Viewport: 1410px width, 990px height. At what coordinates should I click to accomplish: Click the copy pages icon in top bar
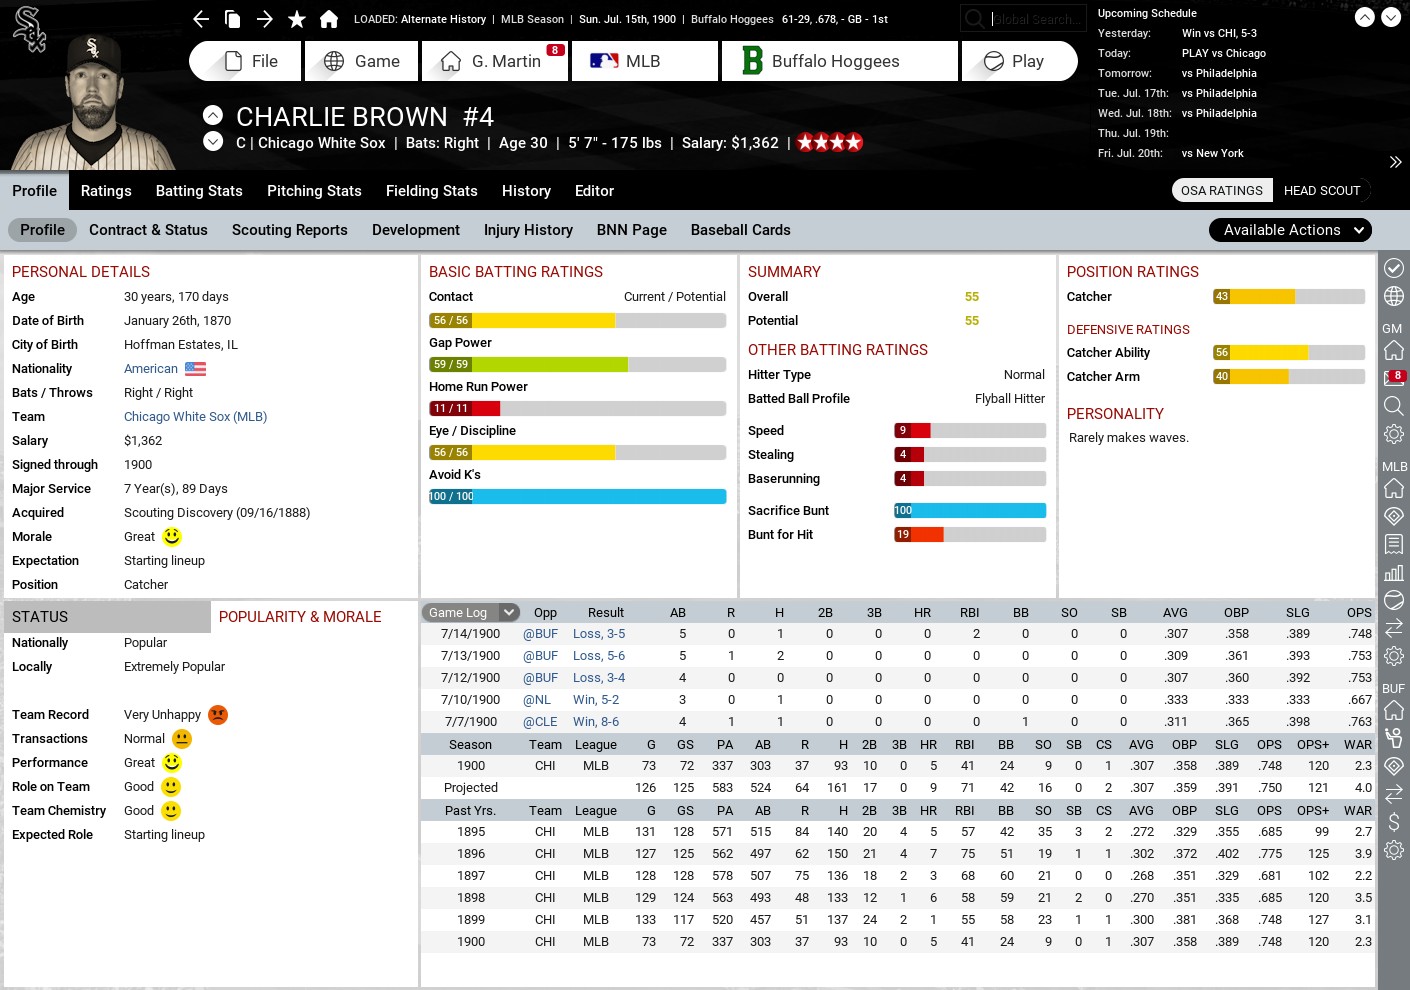(233, 19)
